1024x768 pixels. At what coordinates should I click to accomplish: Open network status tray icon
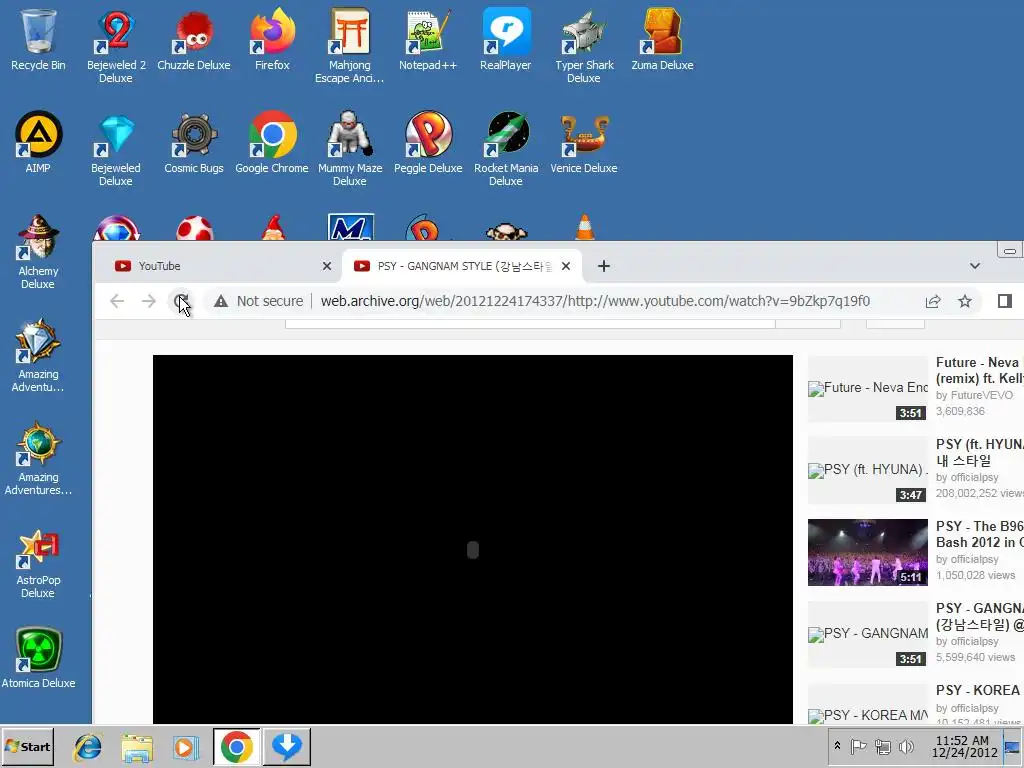[x=882, y=746]
